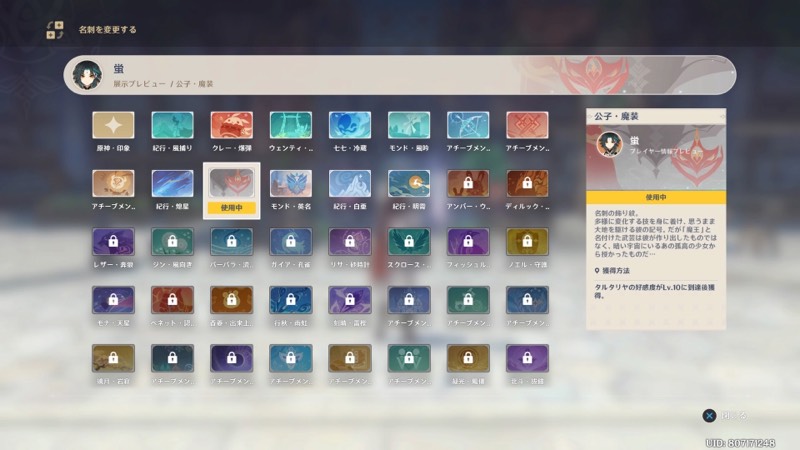Select the locked 魈月・岩宿 tan namecard
The width and height of the screenshot is (800, 450).
(x=113, y=358)
